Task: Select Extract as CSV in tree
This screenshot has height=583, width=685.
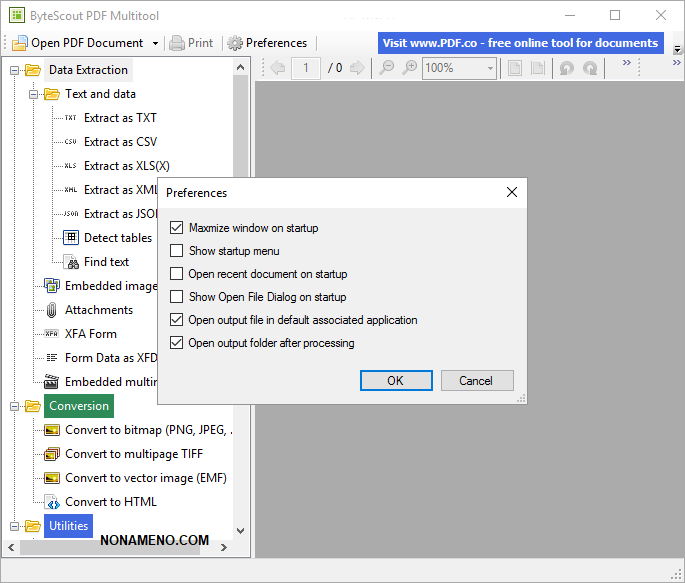Action: pos(120,142)
